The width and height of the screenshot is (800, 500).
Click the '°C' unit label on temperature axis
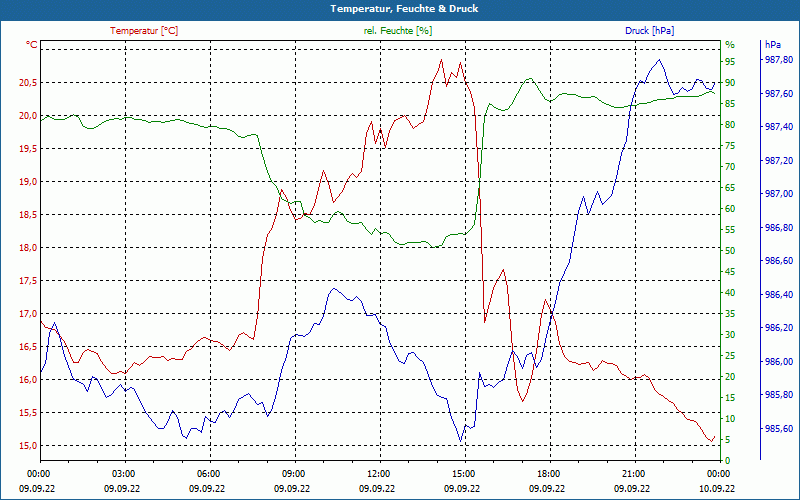click(32, 45)
